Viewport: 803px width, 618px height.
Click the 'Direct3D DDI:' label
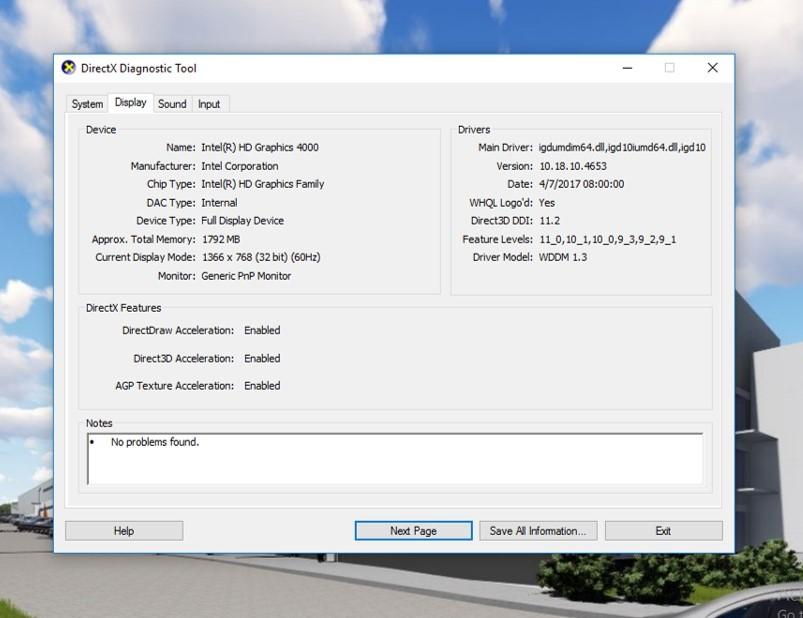coord(502,221)
